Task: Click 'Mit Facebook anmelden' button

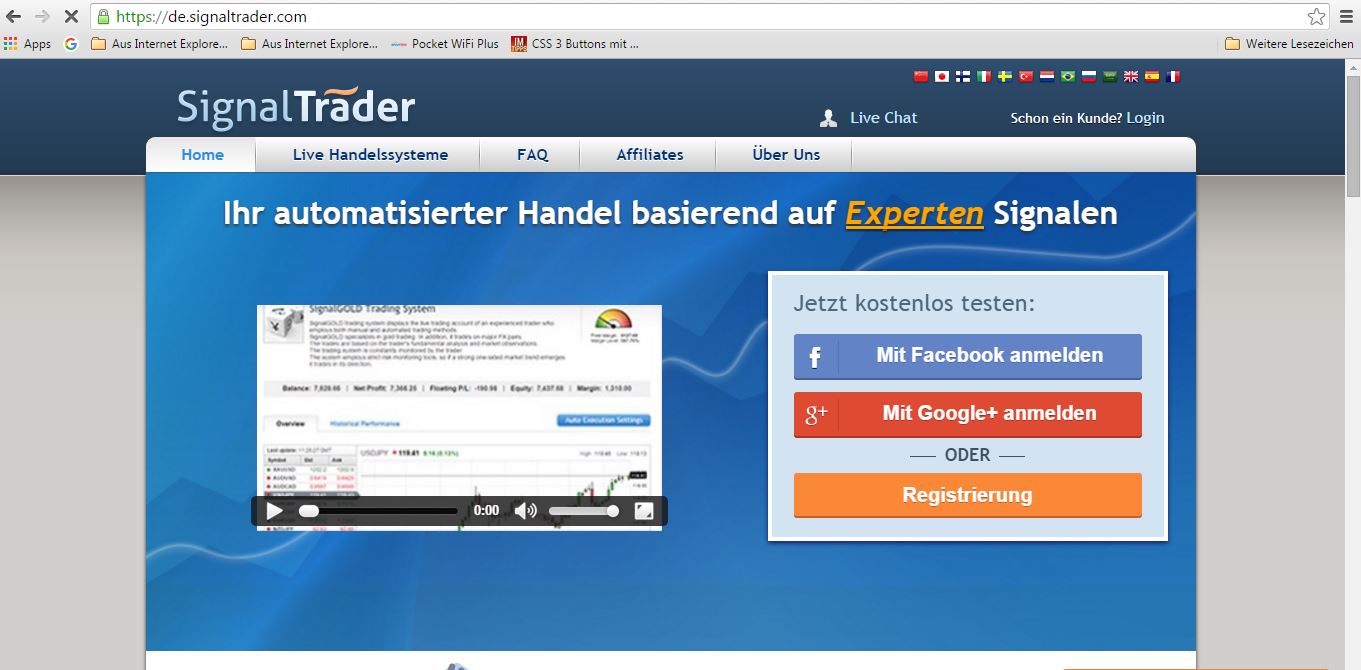Action: tap(967, 356)
